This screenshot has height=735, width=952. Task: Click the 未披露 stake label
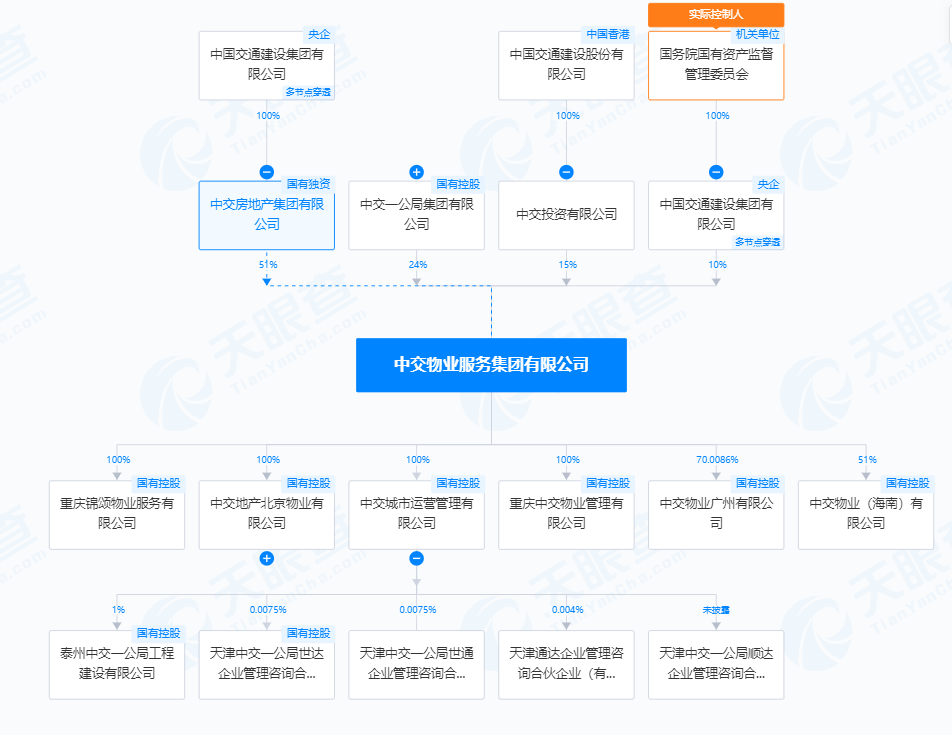tap(716, 610)
